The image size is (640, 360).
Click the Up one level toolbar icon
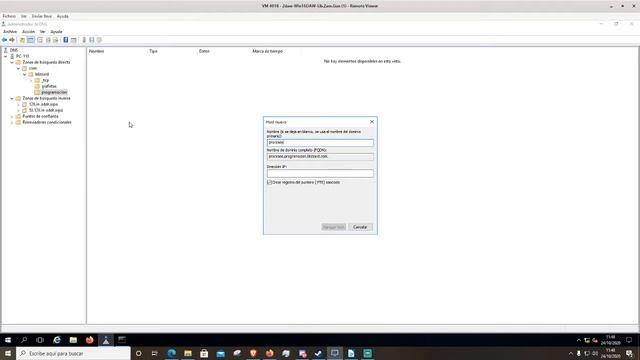tap(22, 40)
